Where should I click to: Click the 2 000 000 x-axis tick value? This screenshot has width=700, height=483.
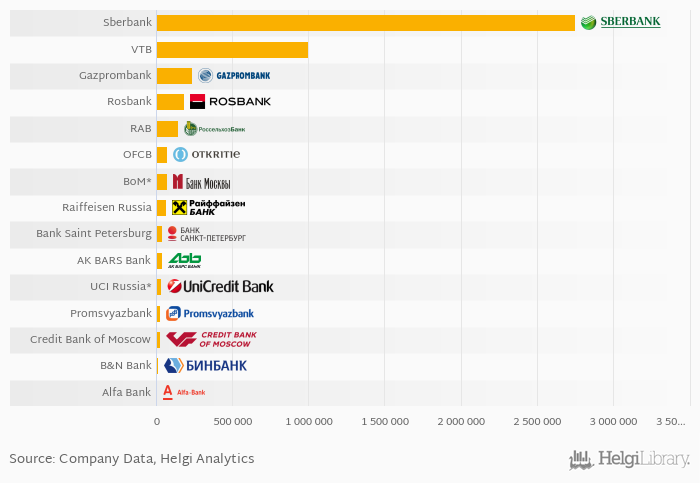461,421
